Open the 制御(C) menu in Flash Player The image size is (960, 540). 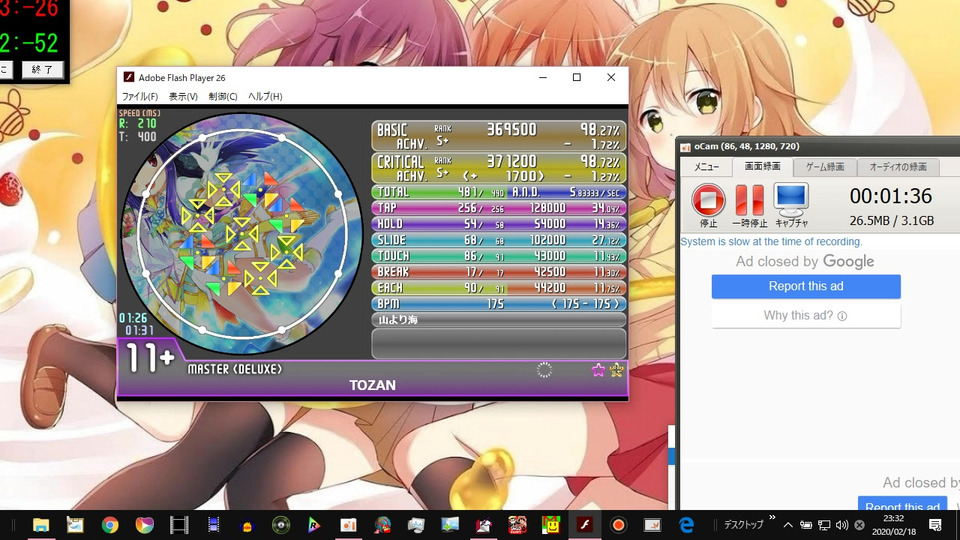click(223, 96)
